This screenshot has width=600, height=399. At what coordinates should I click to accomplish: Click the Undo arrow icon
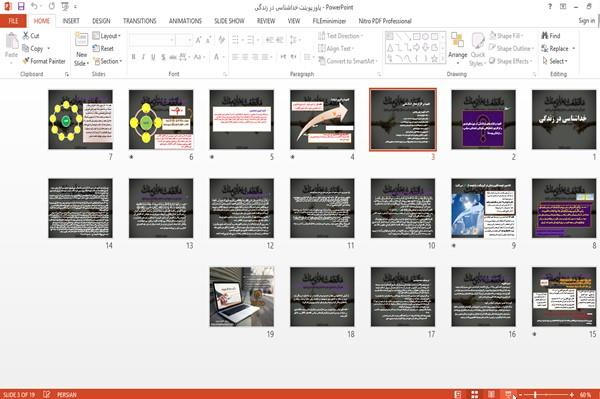click(34, 7)
